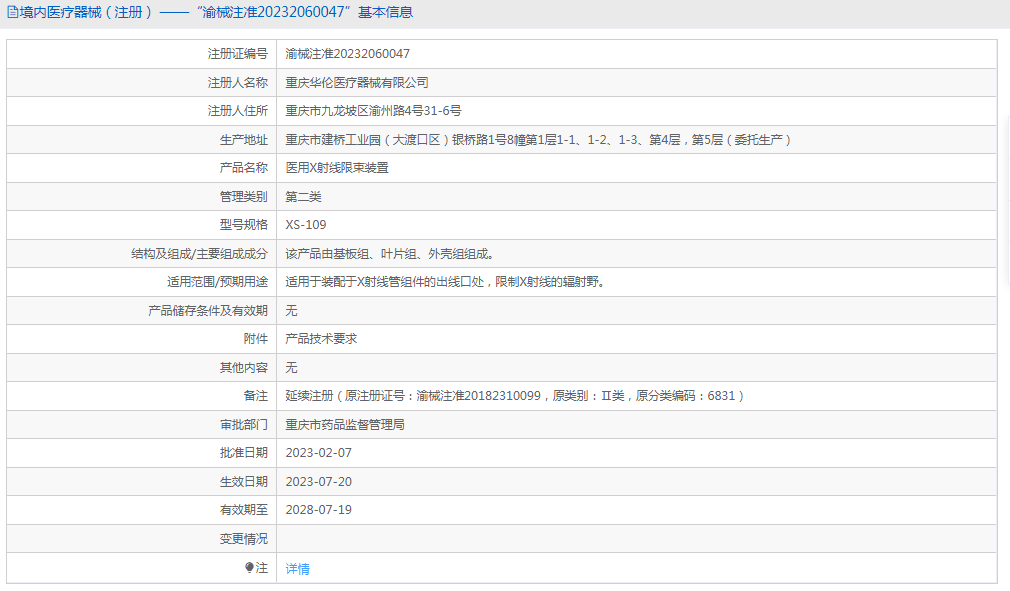Select the production address starting 重庆市建桥工业园
Image resolution: width=1010 pixels, height=591 pixels.
pos(538,140)
